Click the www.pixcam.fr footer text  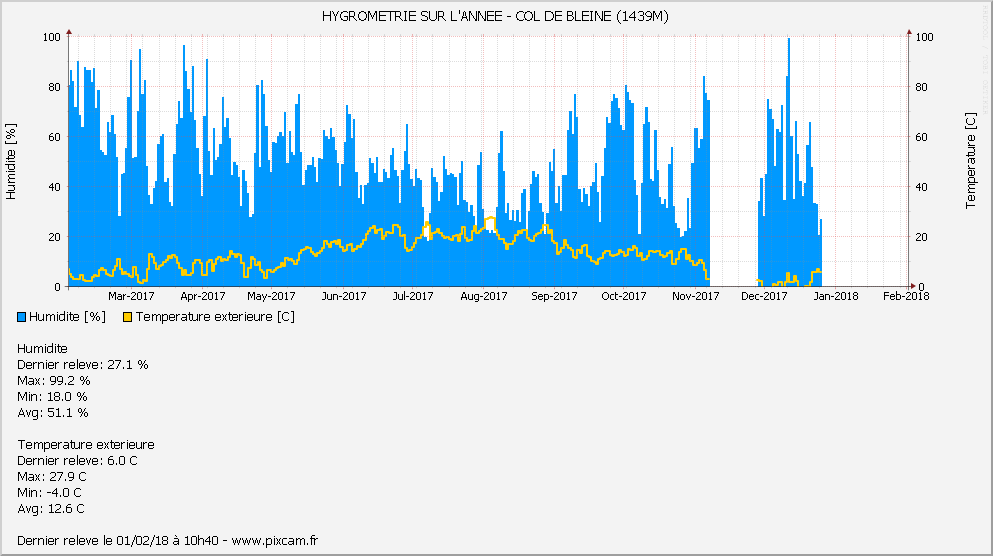(x=274, y=541)
